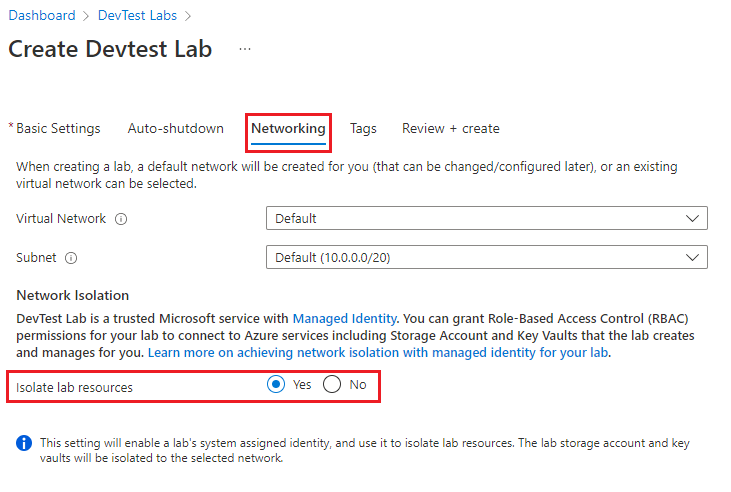731x492 pixels.
Task: Click the chevron after DevTest Labs breadcrumb
Action: (187, 16)
